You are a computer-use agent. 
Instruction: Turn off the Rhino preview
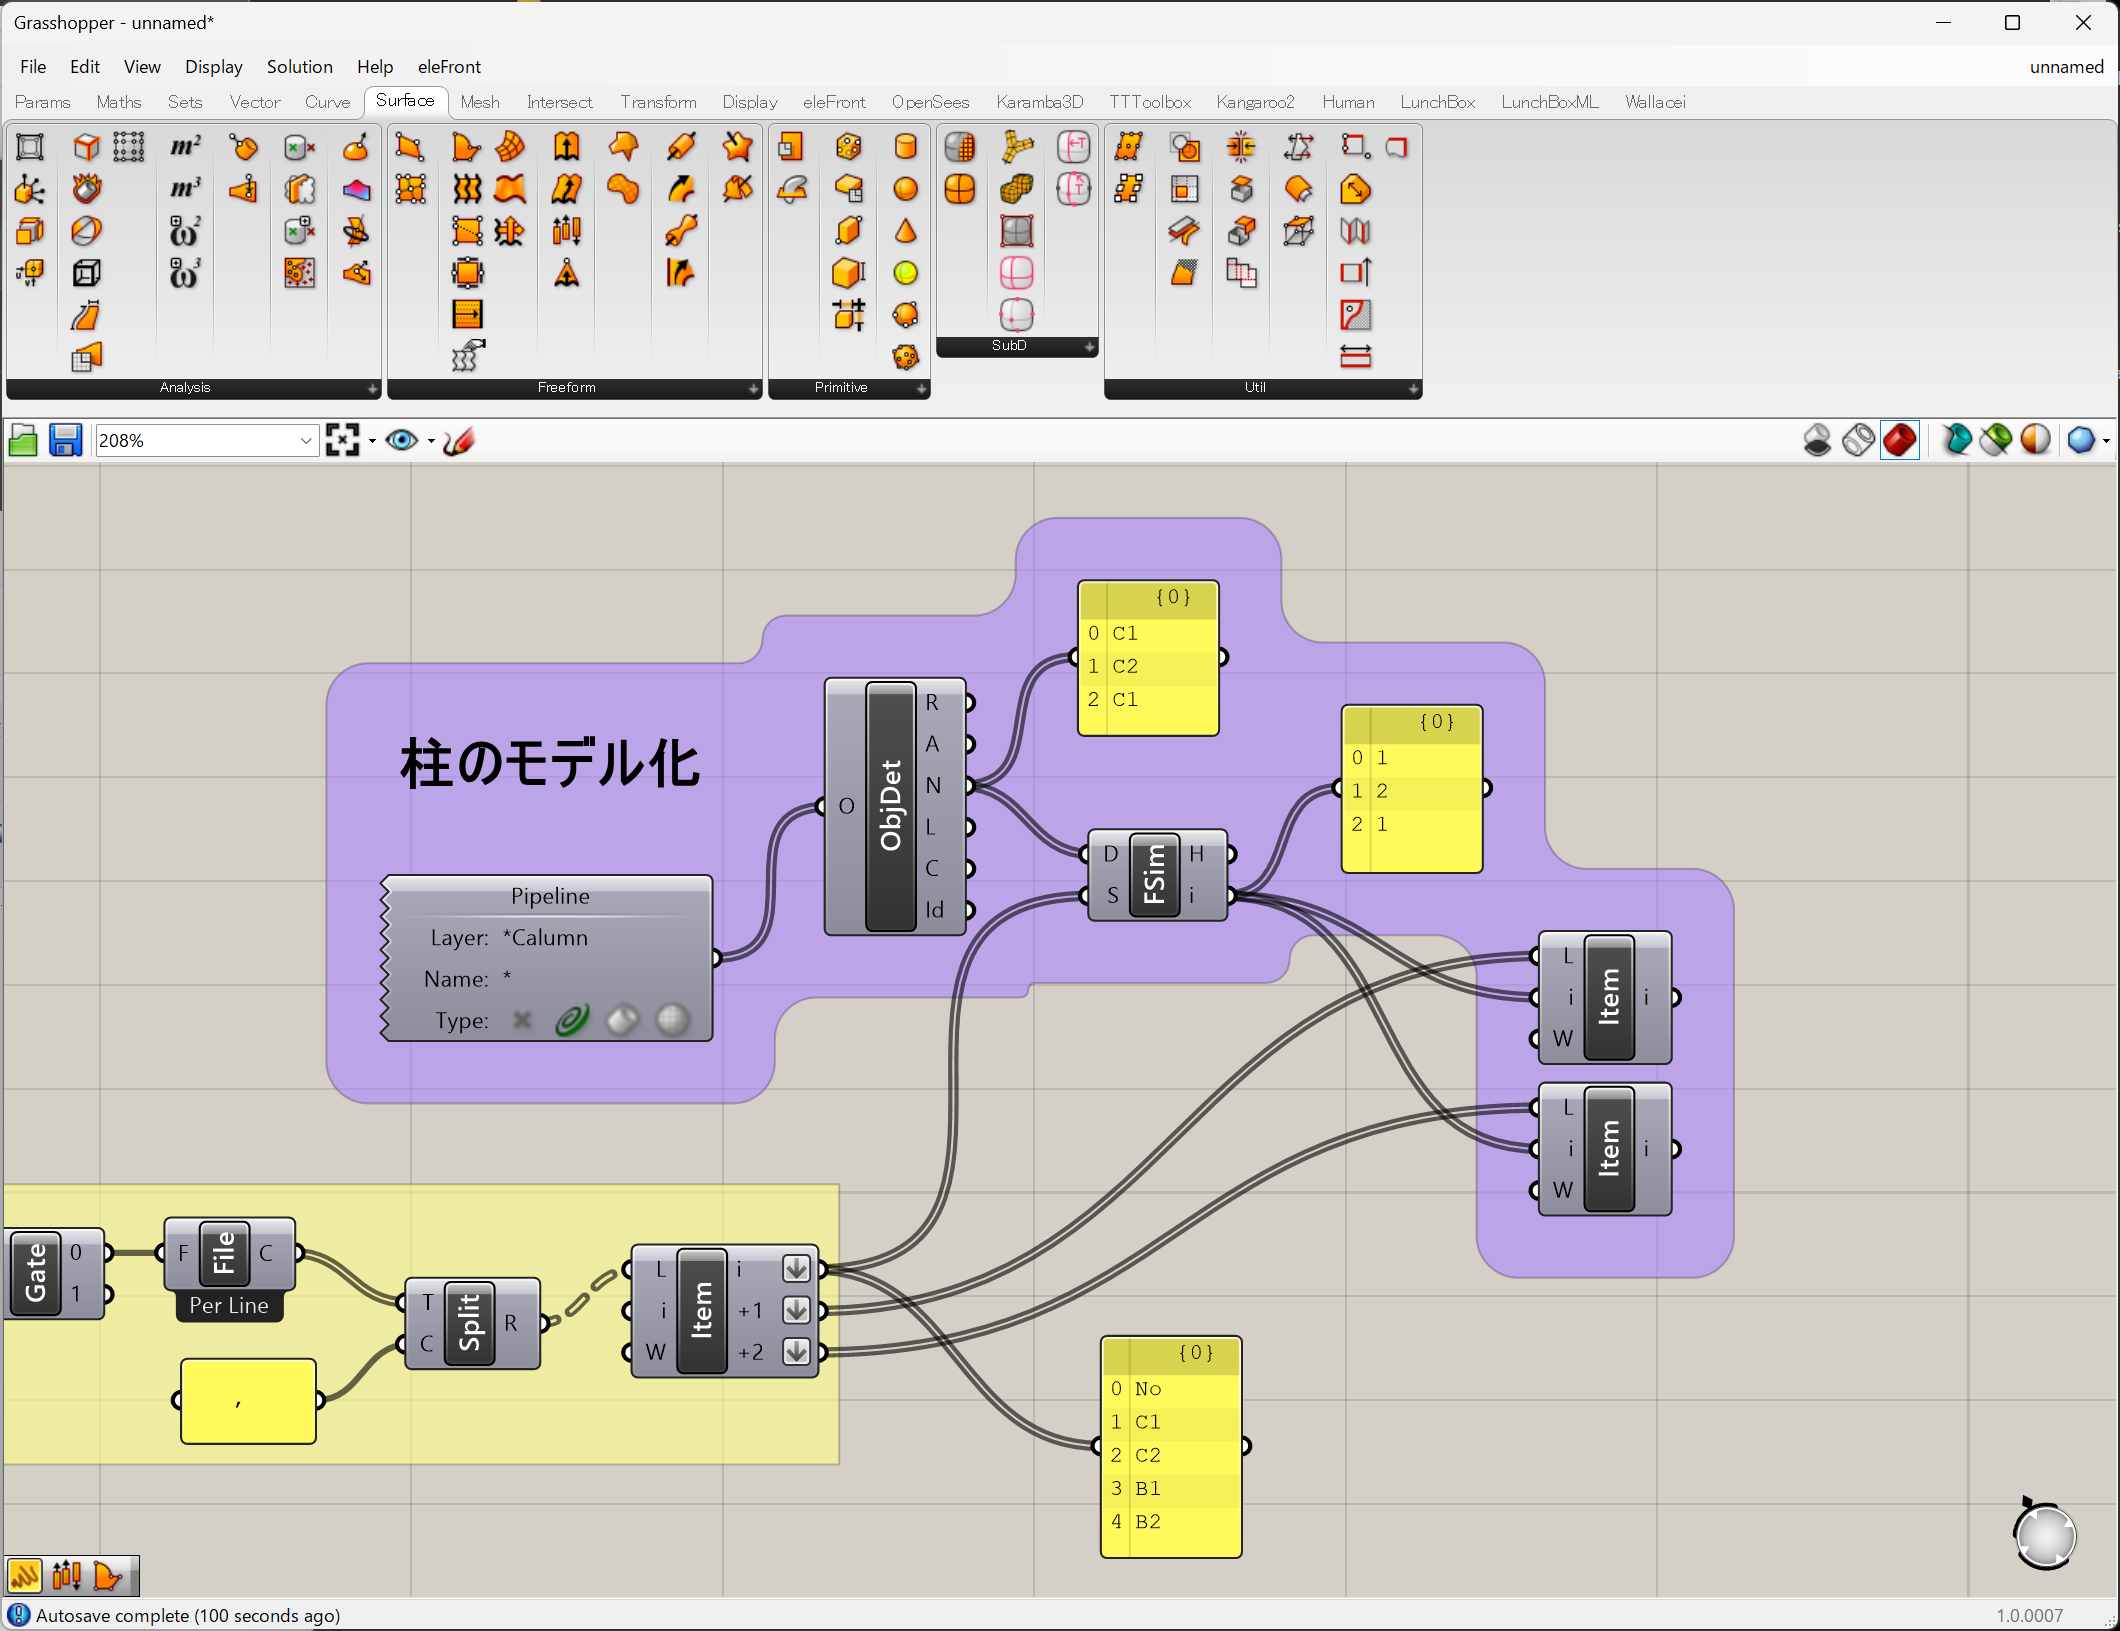tap(1817, 440)
